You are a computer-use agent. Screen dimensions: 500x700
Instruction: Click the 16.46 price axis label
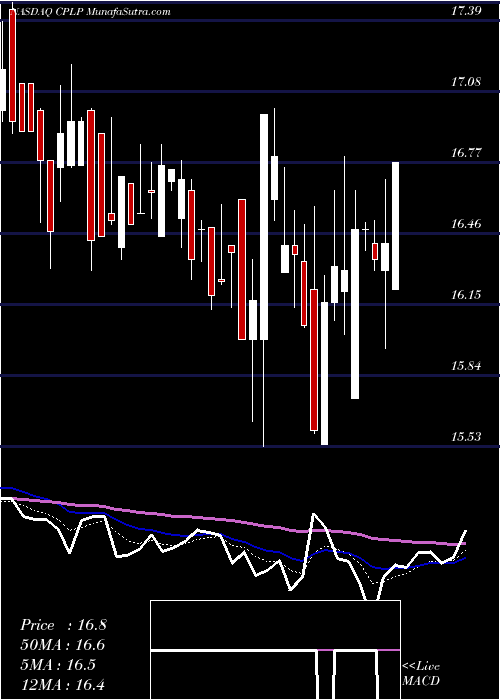coord(466,224)
